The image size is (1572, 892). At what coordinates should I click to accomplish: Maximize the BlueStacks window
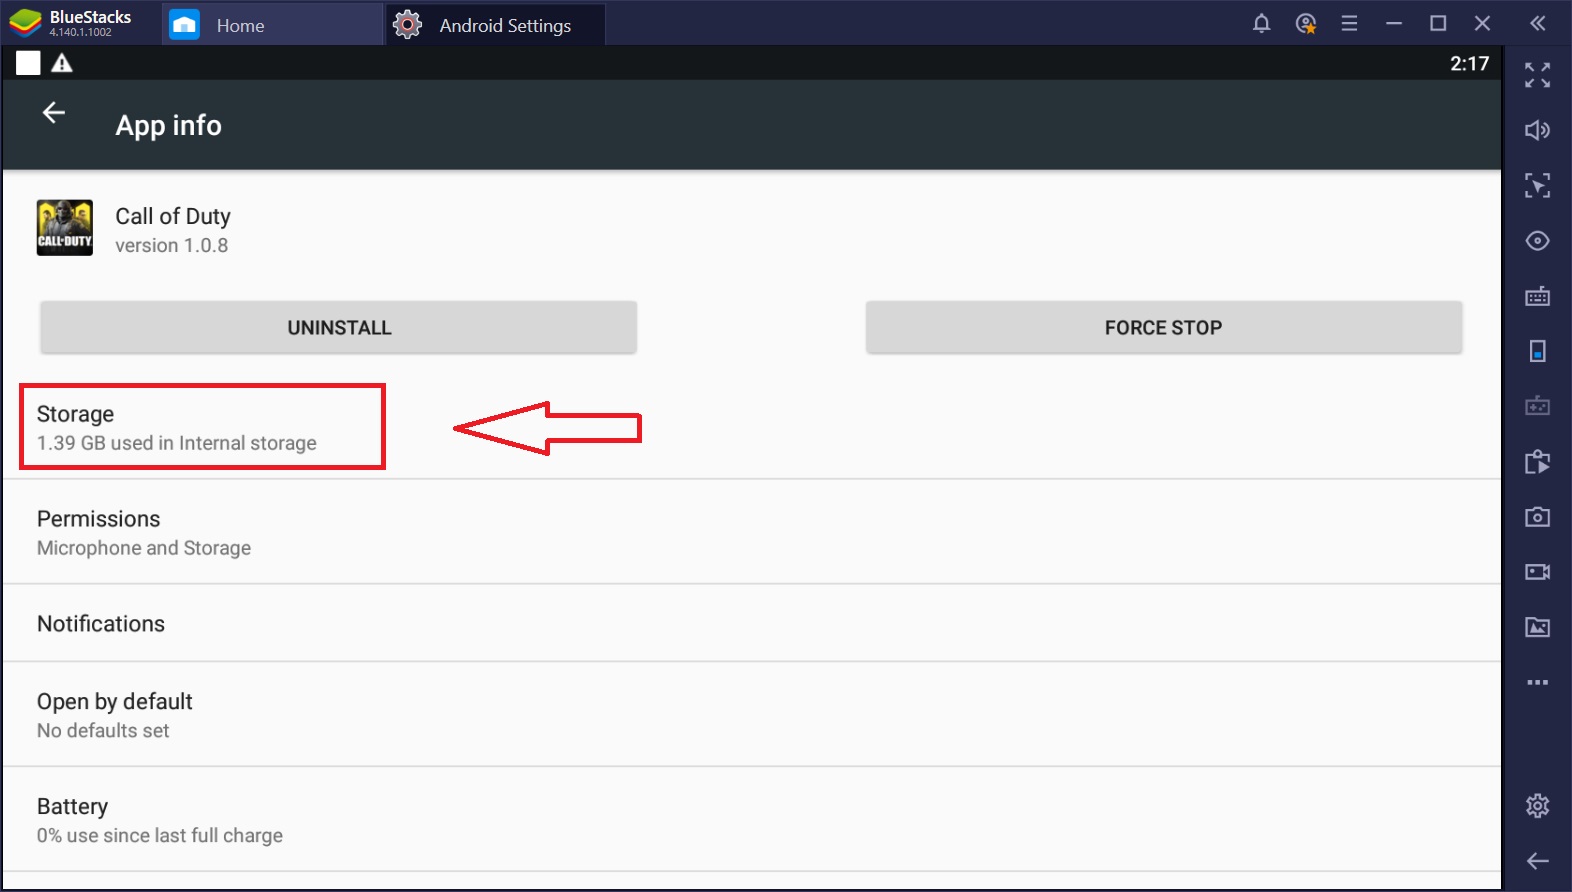[x=1438, y=23]
